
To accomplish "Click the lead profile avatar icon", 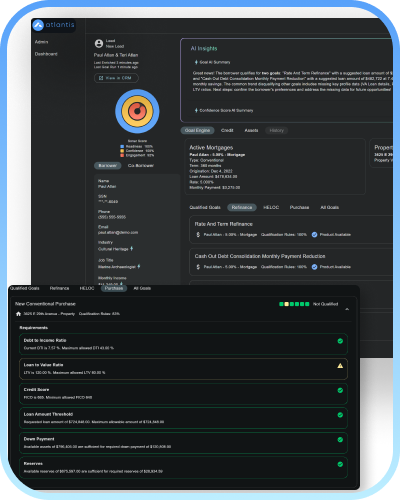I will tap(99, 43).
